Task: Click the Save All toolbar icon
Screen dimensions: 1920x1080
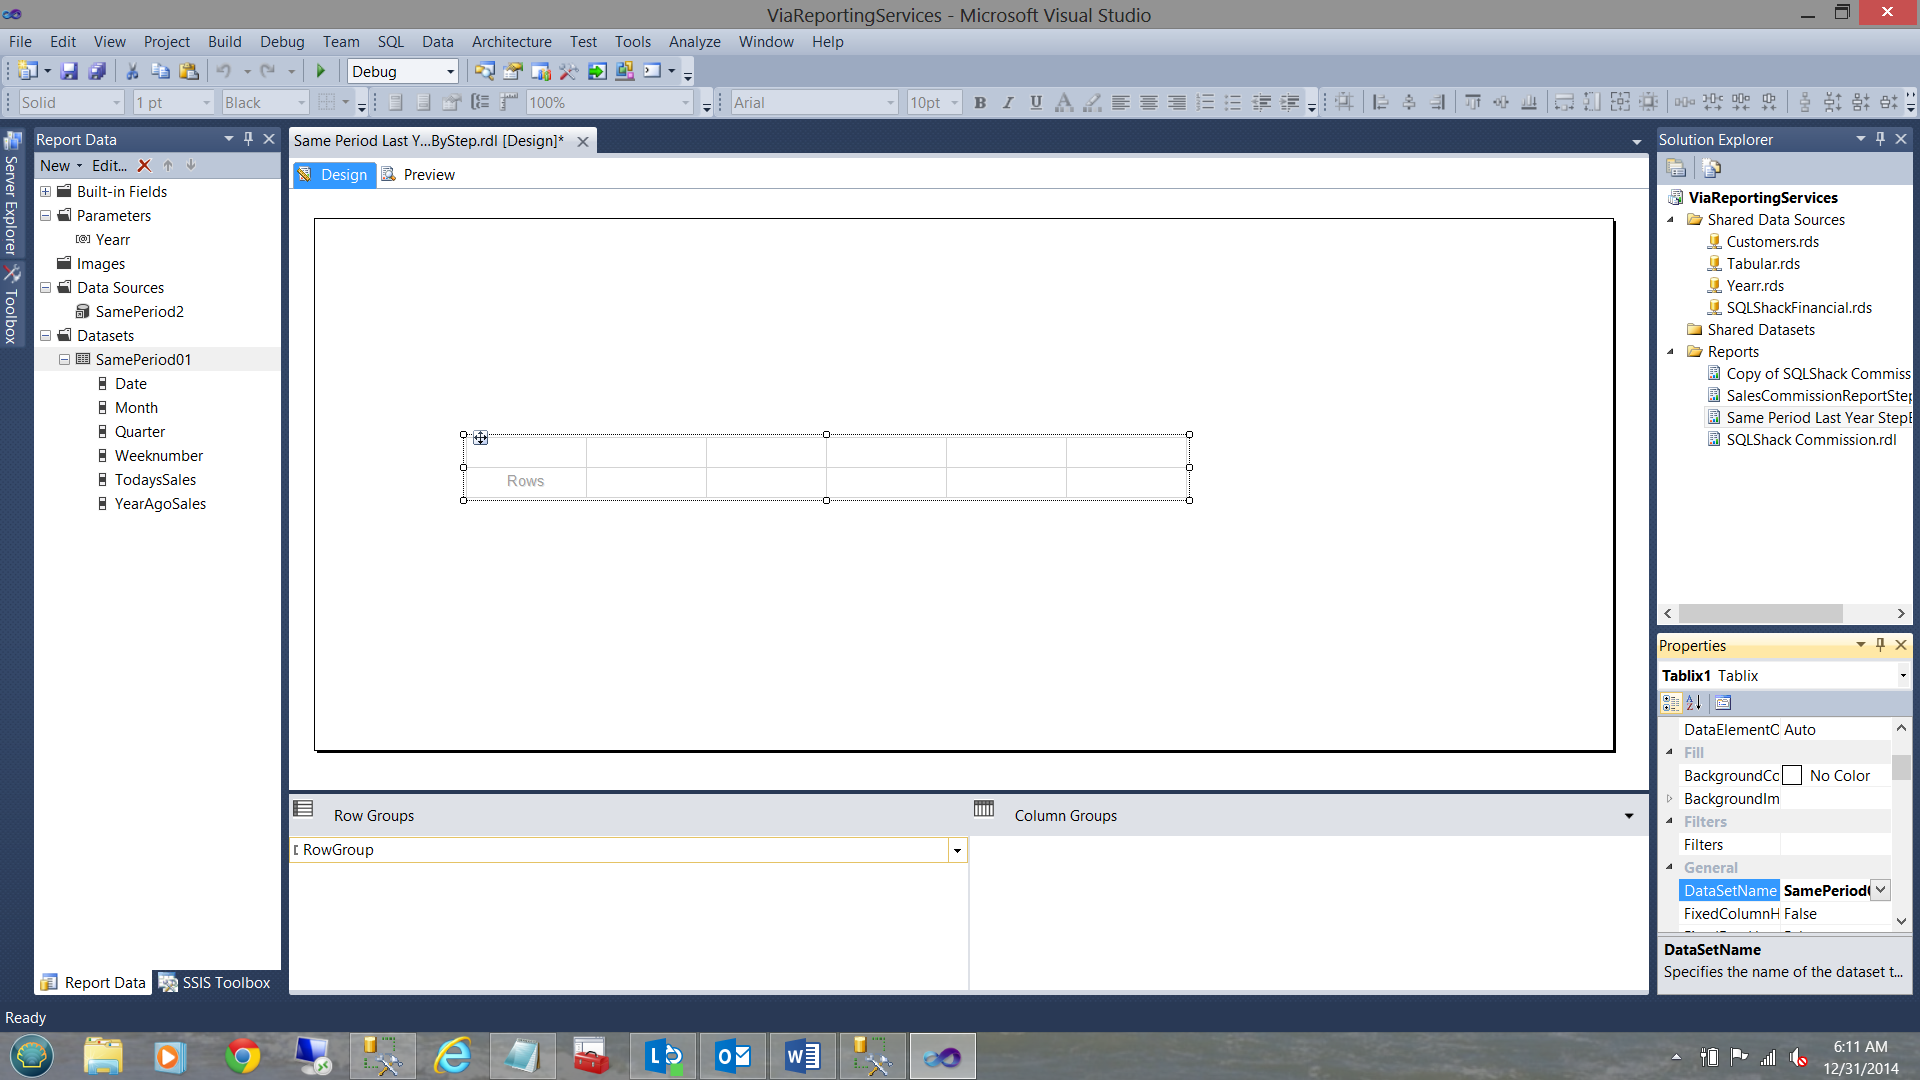Action: coord(97,71)
